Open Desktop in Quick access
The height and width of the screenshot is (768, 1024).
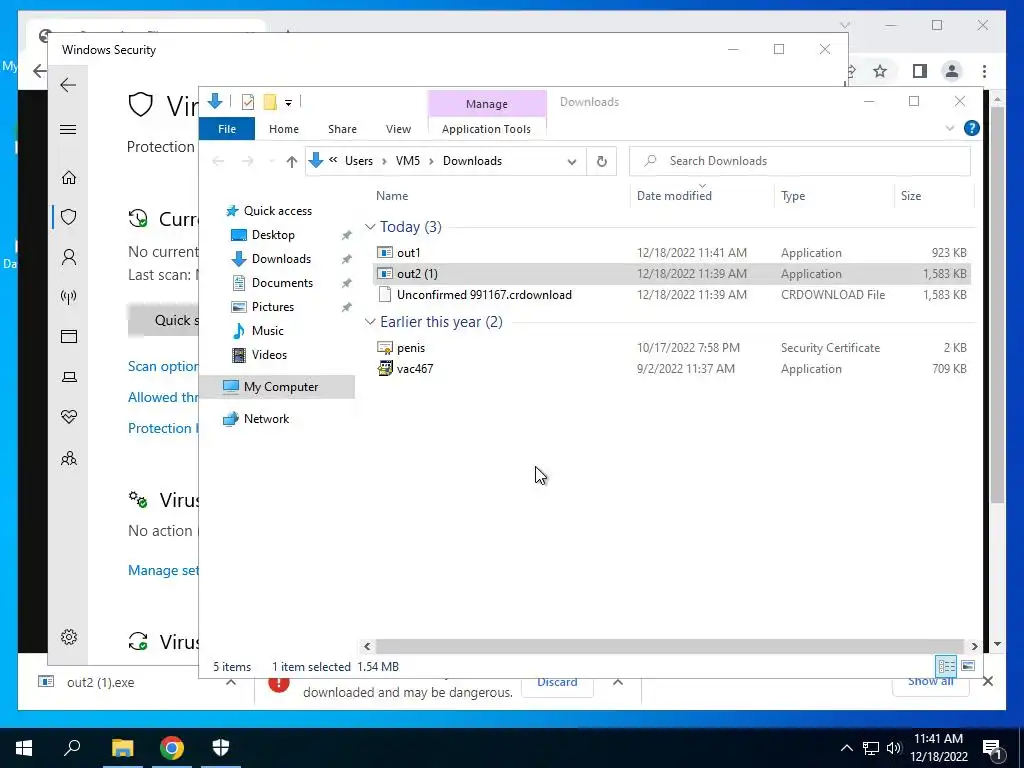point(273,234)
